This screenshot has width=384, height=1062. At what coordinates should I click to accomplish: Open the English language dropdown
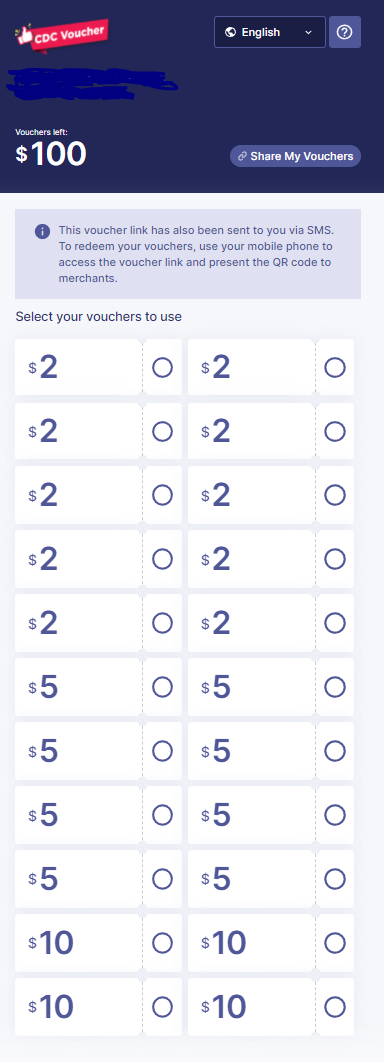click(270, 32)
